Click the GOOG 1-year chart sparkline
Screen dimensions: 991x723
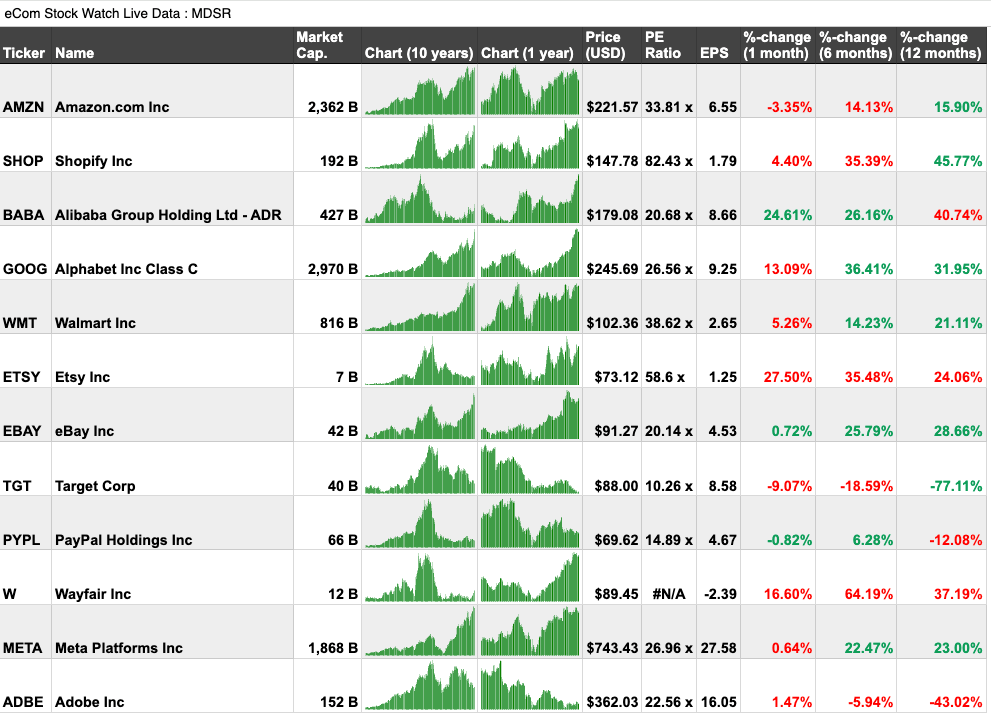coord(530,254)
